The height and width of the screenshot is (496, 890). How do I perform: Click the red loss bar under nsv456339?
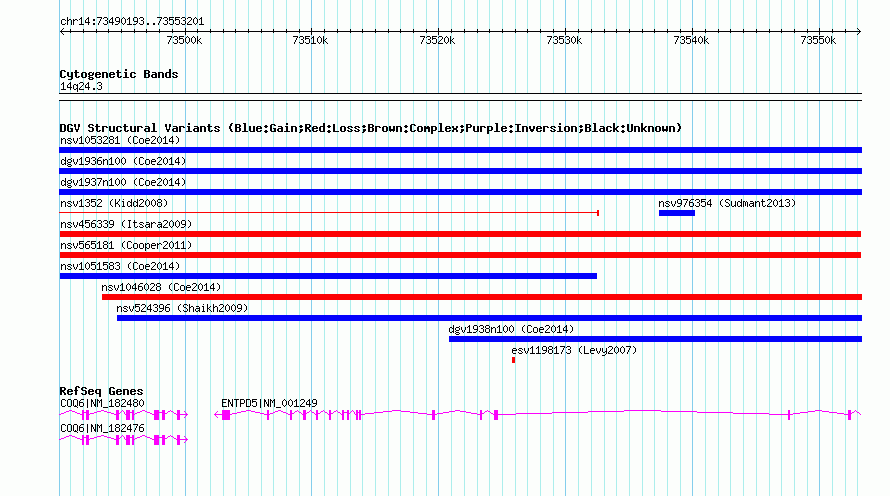[460, 234]
